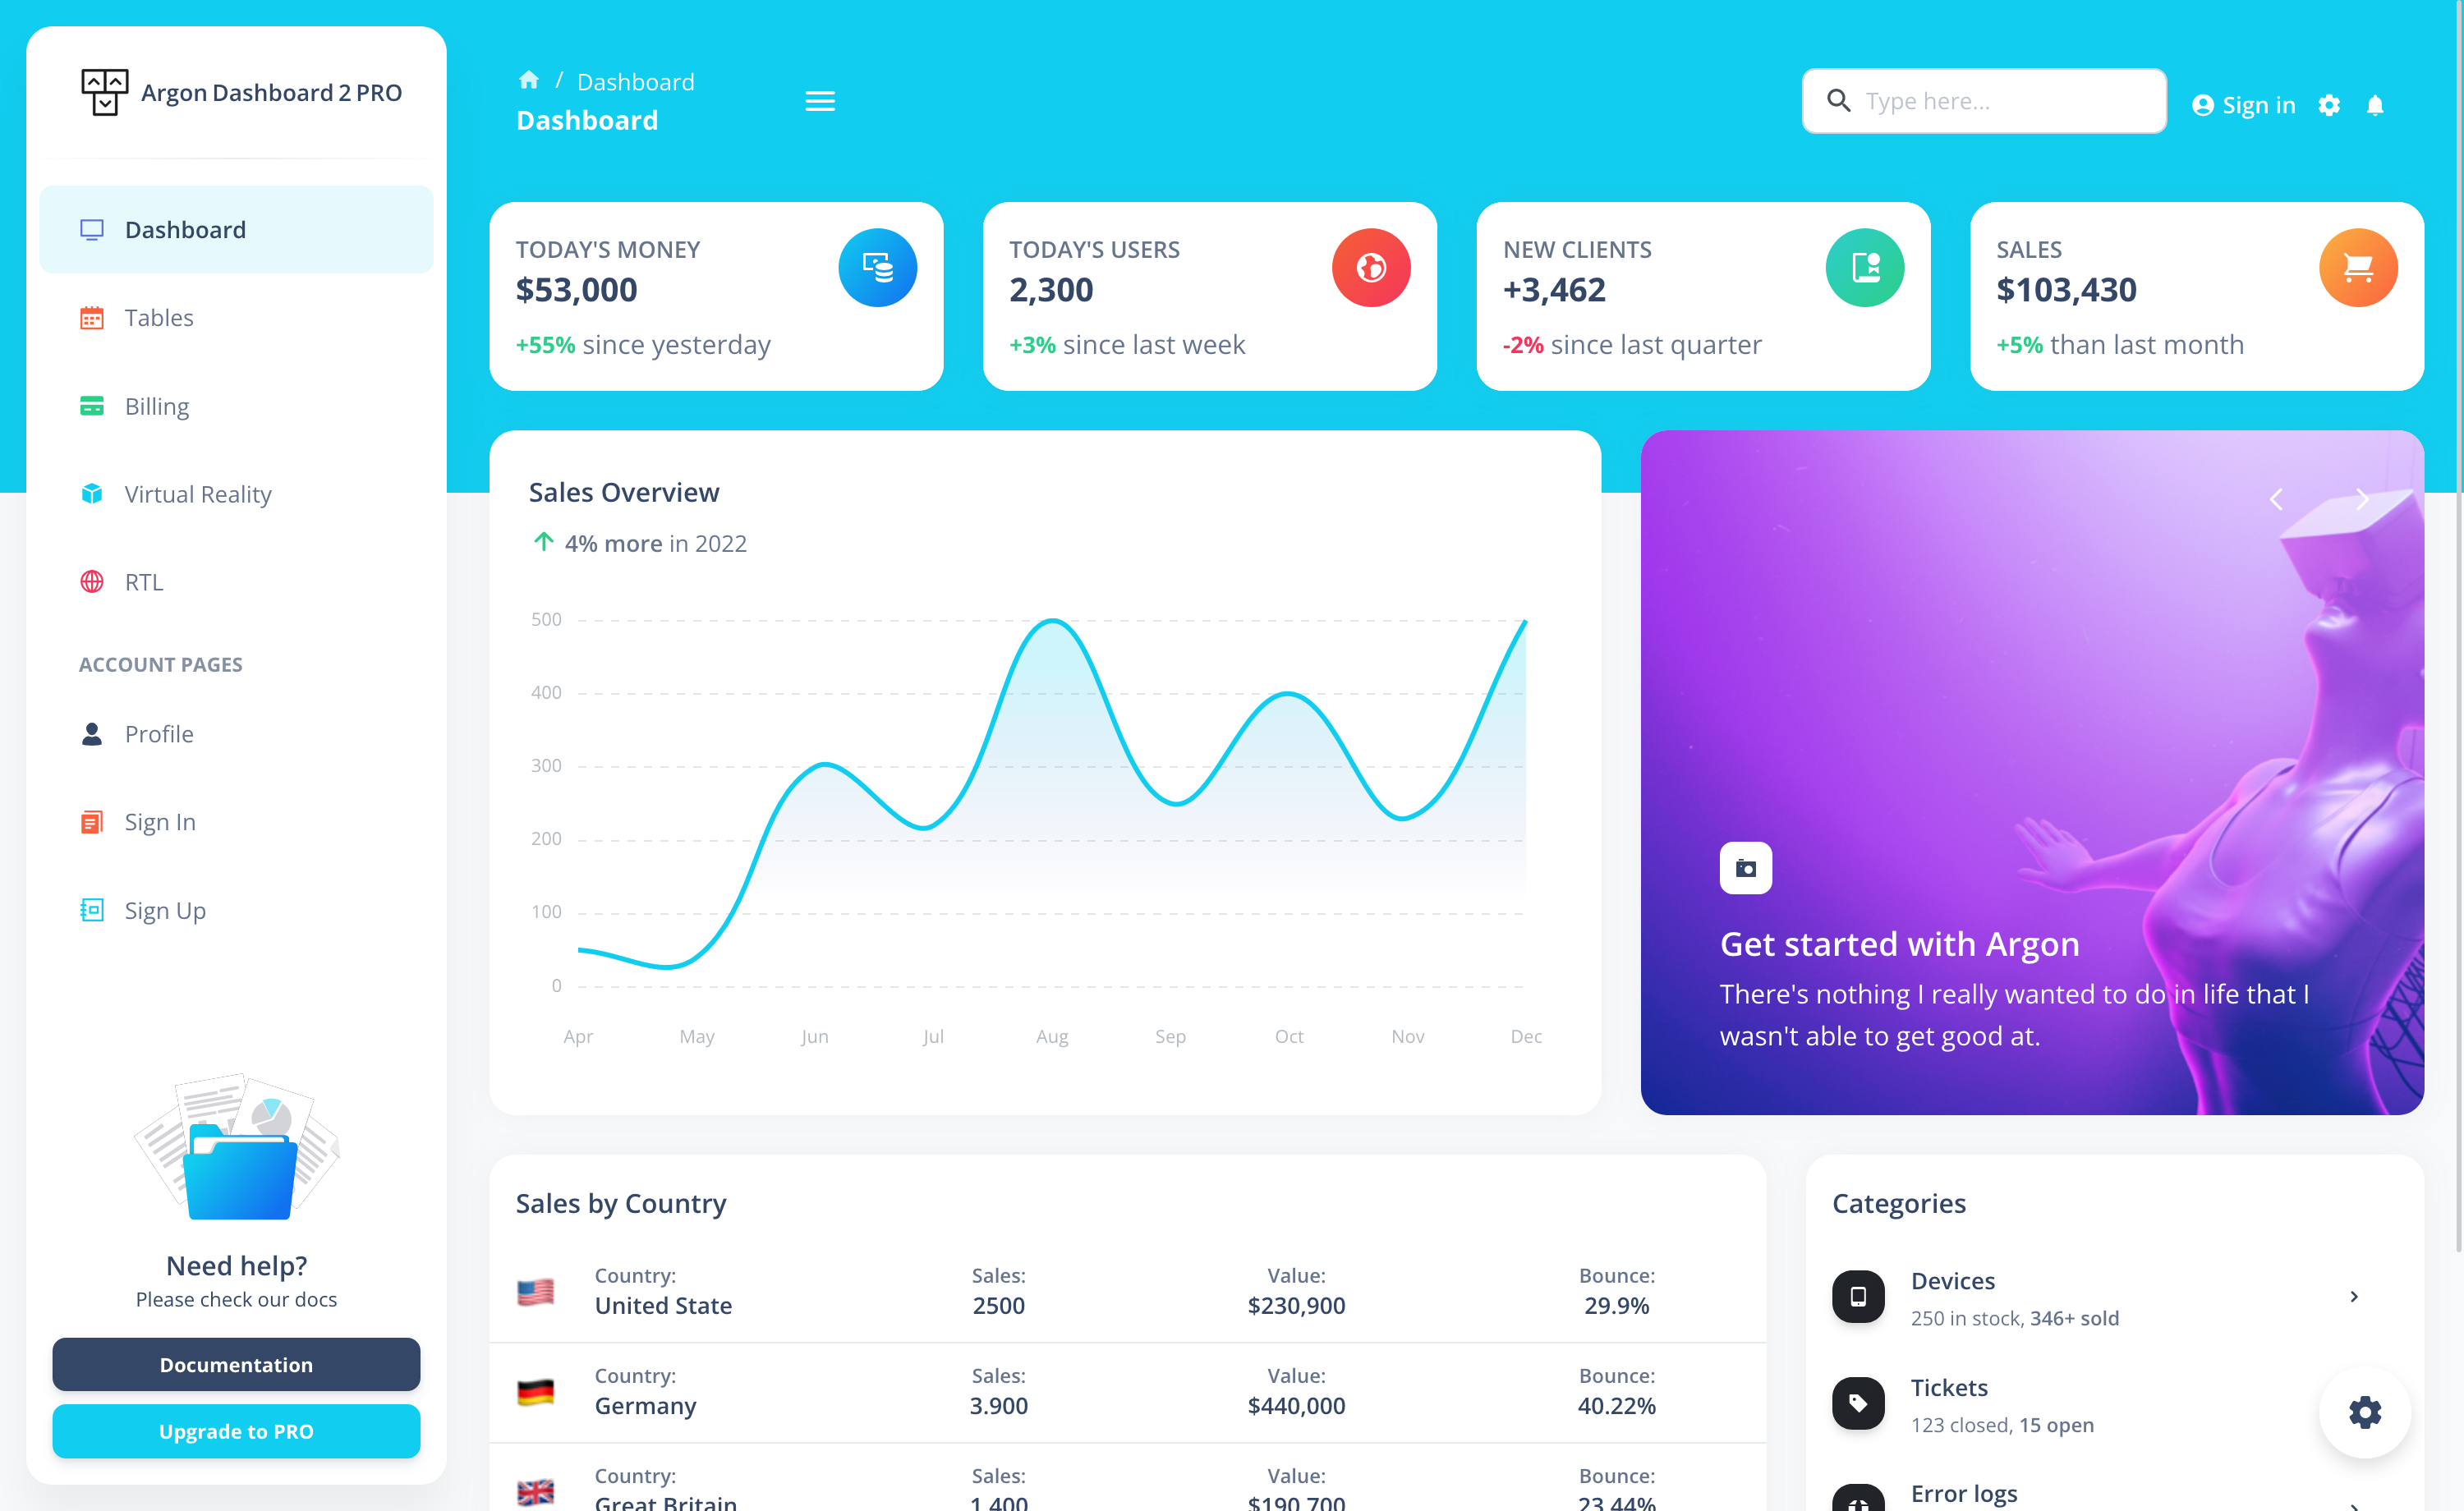Click the settings gear icon in header

[2330, 102]
